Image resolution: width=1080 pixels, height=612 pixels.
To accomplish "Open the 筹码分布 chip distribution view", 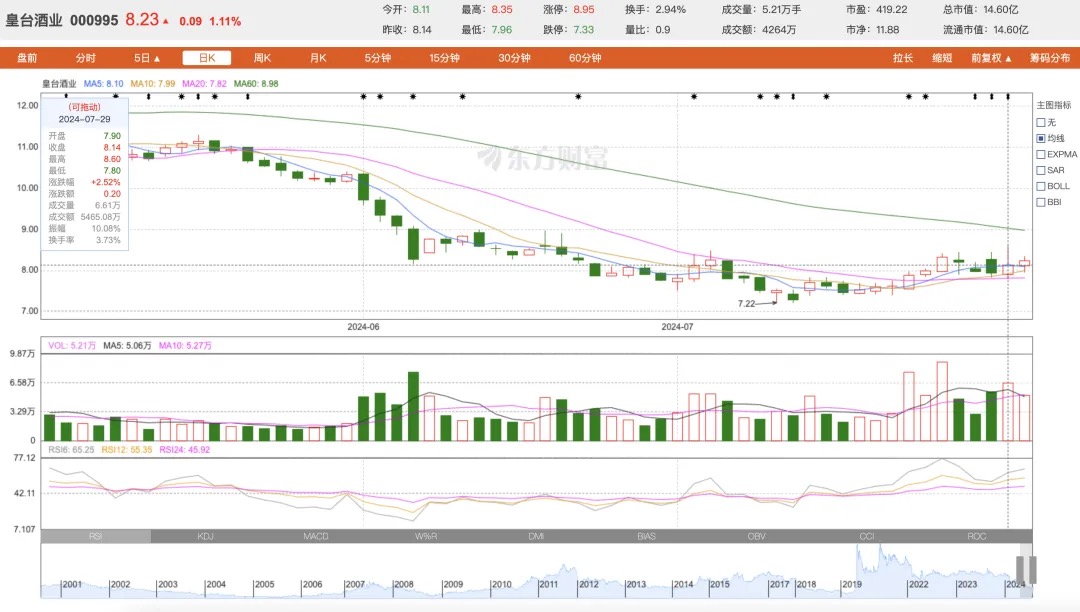I will click(1050, 58).
